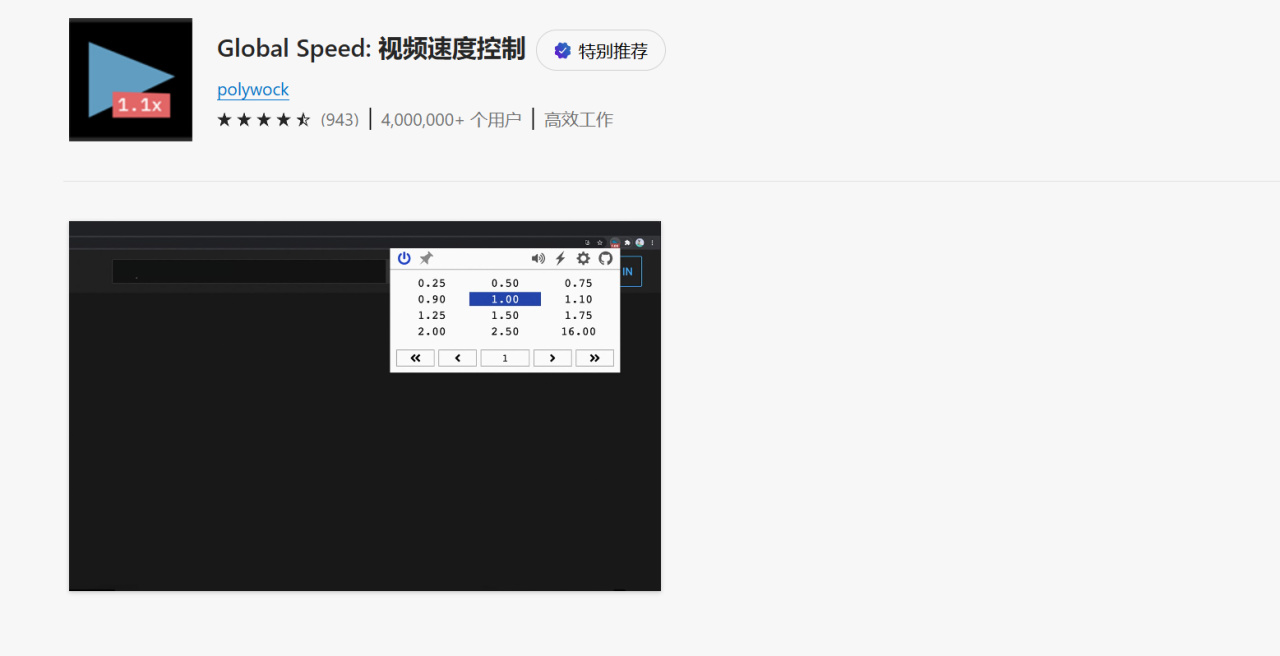The image size is (1280, 656).
Task: Toggle the blue power icon in popup
Action: [404, 258]
